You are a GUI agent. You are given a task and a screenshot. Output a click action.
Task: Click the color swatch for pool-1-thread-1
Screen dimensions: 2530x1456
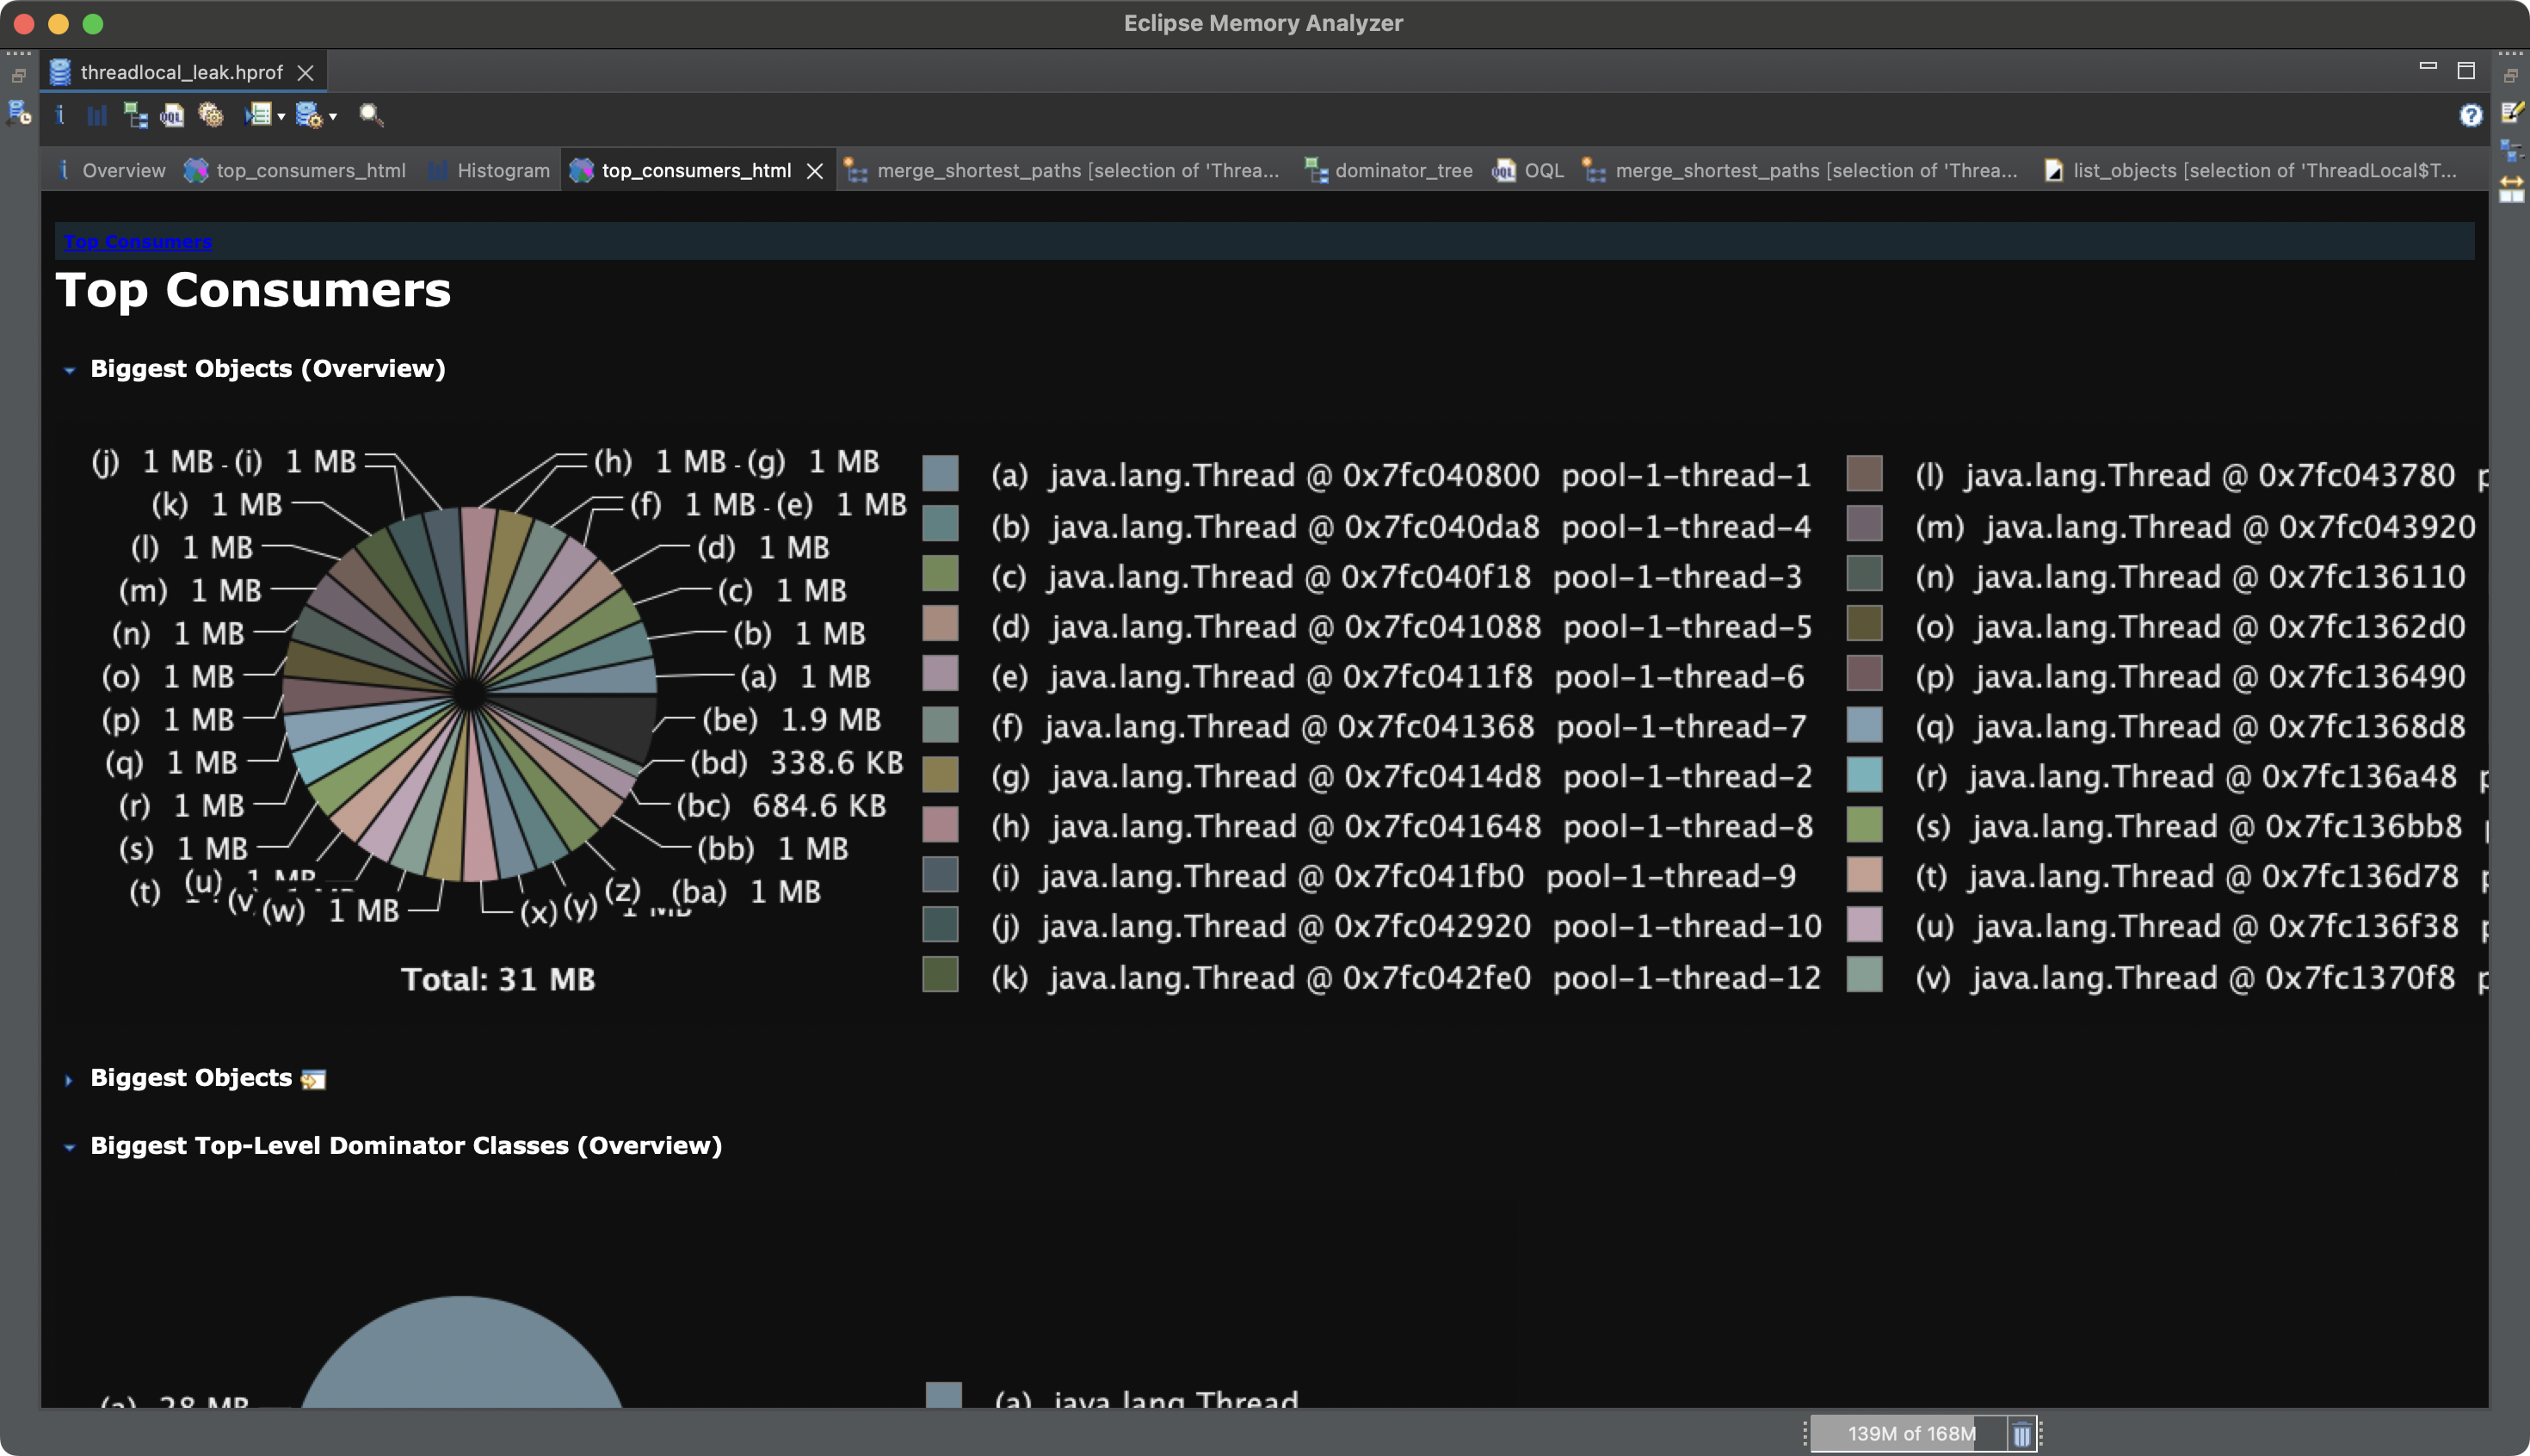click(940, 473)
